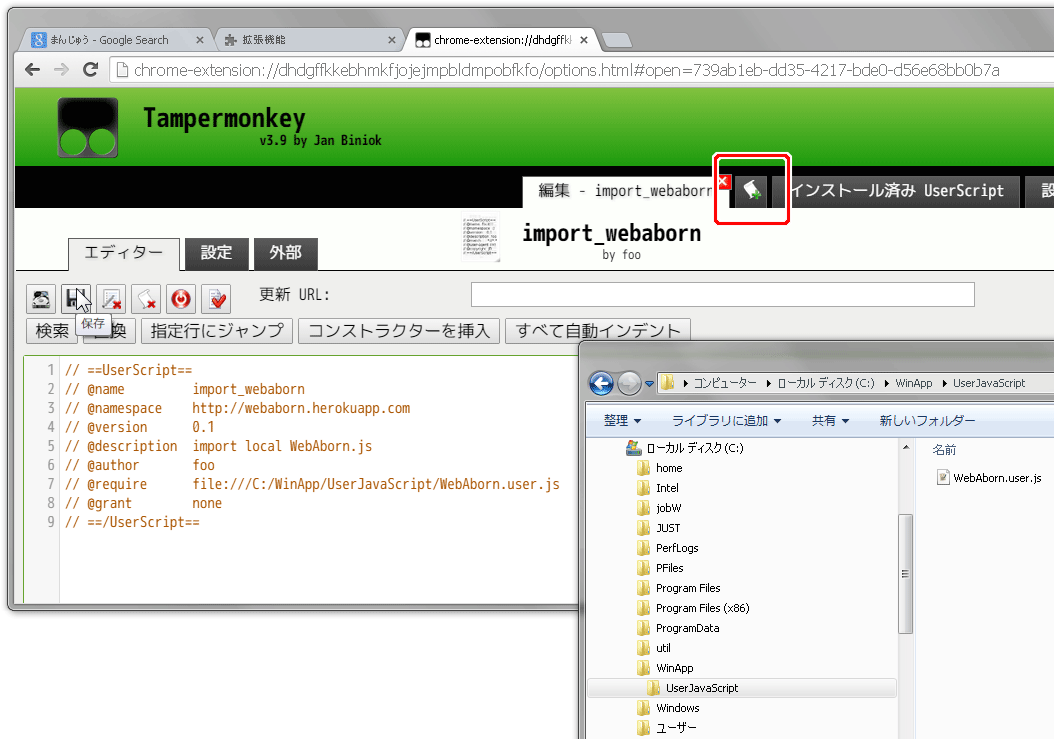This screenshot has width=1054, height=739.
Task: Click the syntax check icon with red checkmark
Action: tap(216, 299)
